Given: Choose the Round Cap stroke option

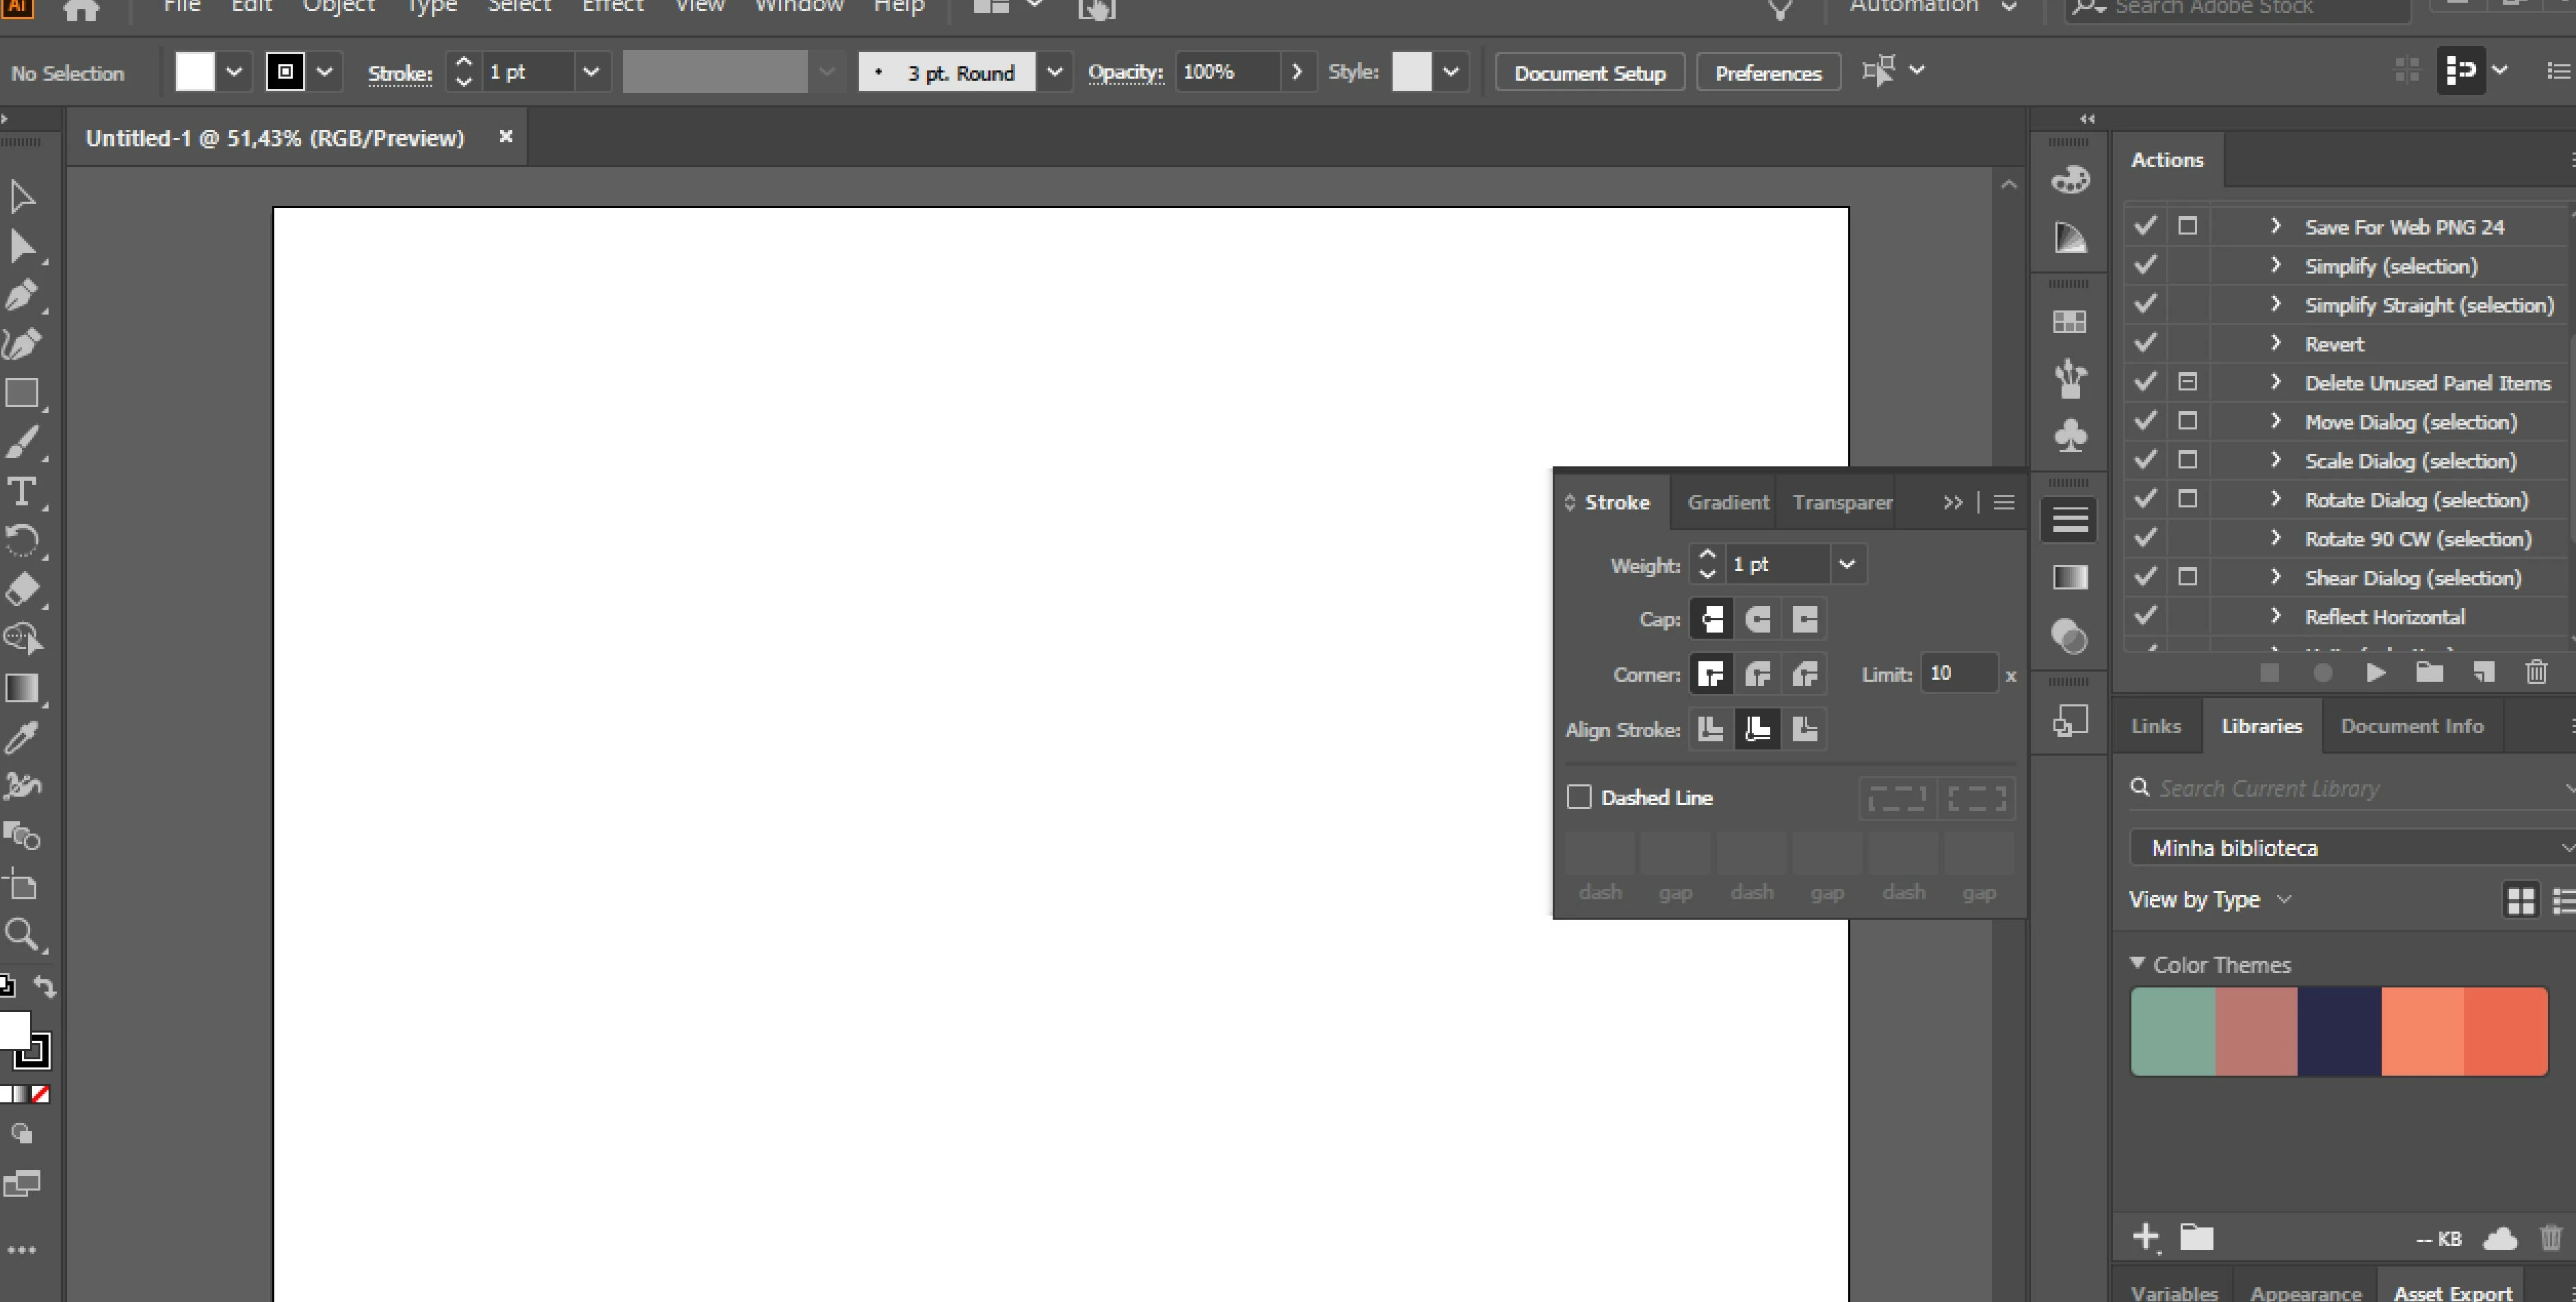Looking at the screenshot, I should (1758, 619).
